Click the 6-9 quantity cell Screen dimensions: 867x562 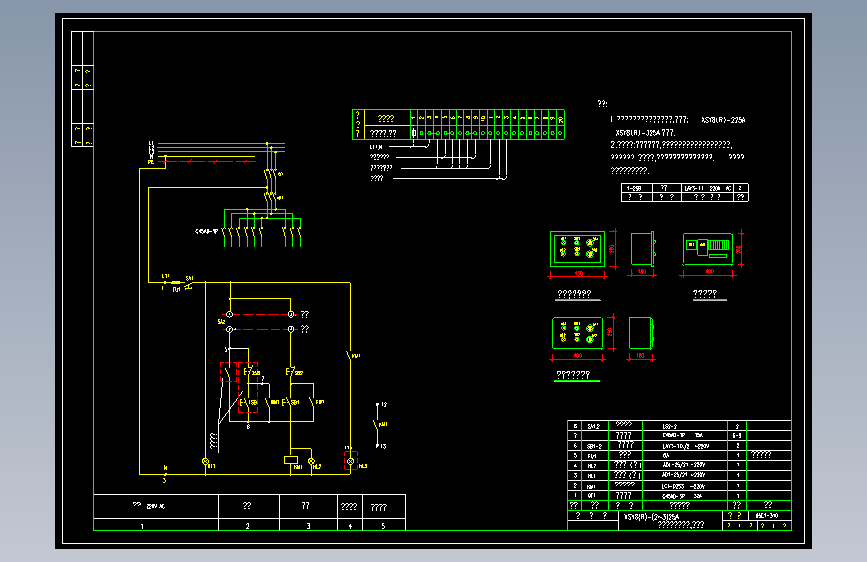737,436
